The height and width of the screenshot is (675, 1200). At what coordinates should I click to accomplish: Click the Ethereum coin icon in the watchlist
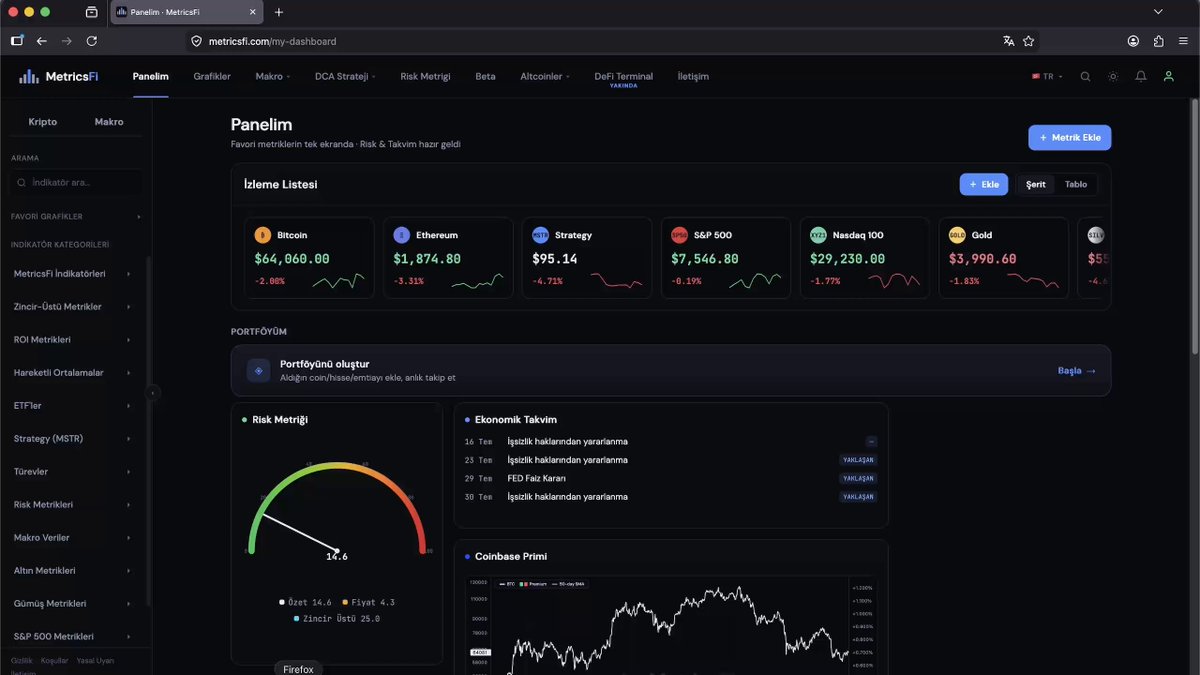point(402,235)
